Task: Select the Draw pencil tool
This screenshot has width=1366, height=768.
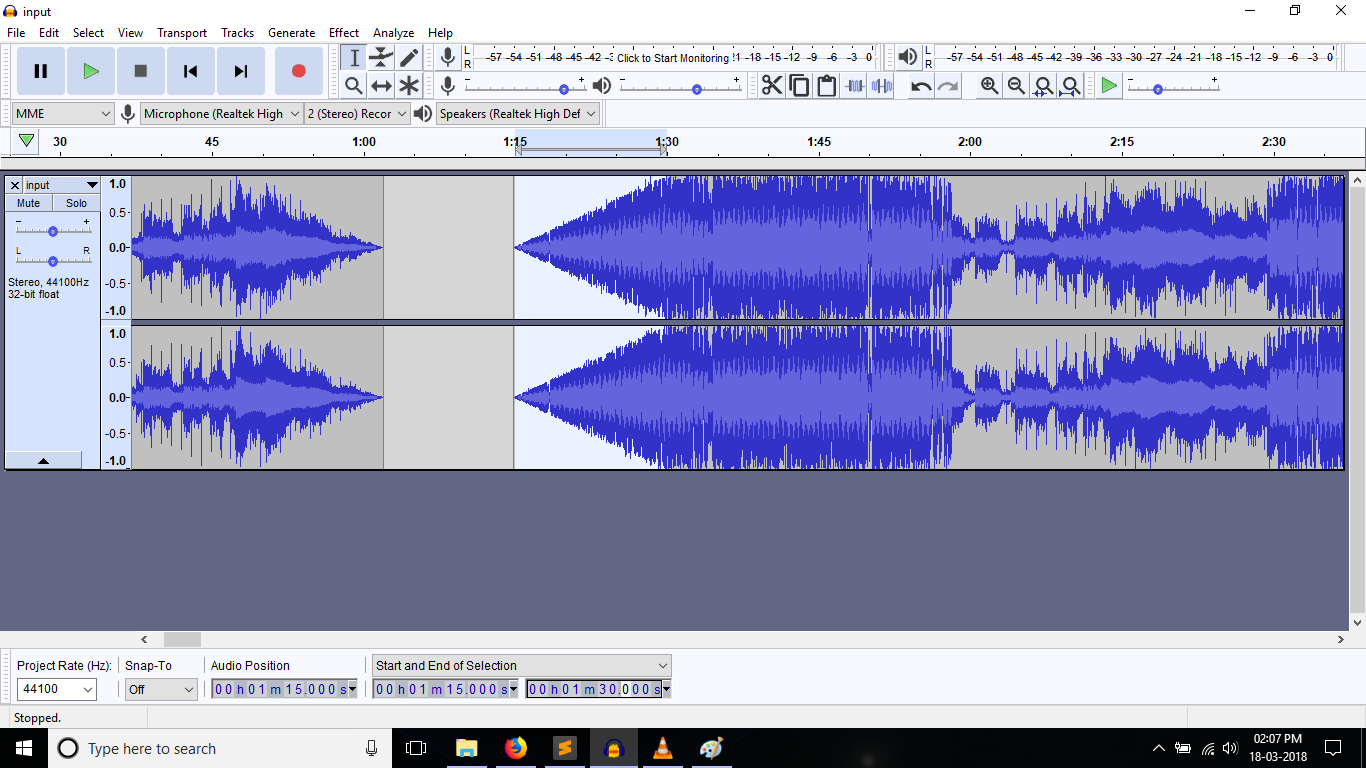Action: point(409,58)
